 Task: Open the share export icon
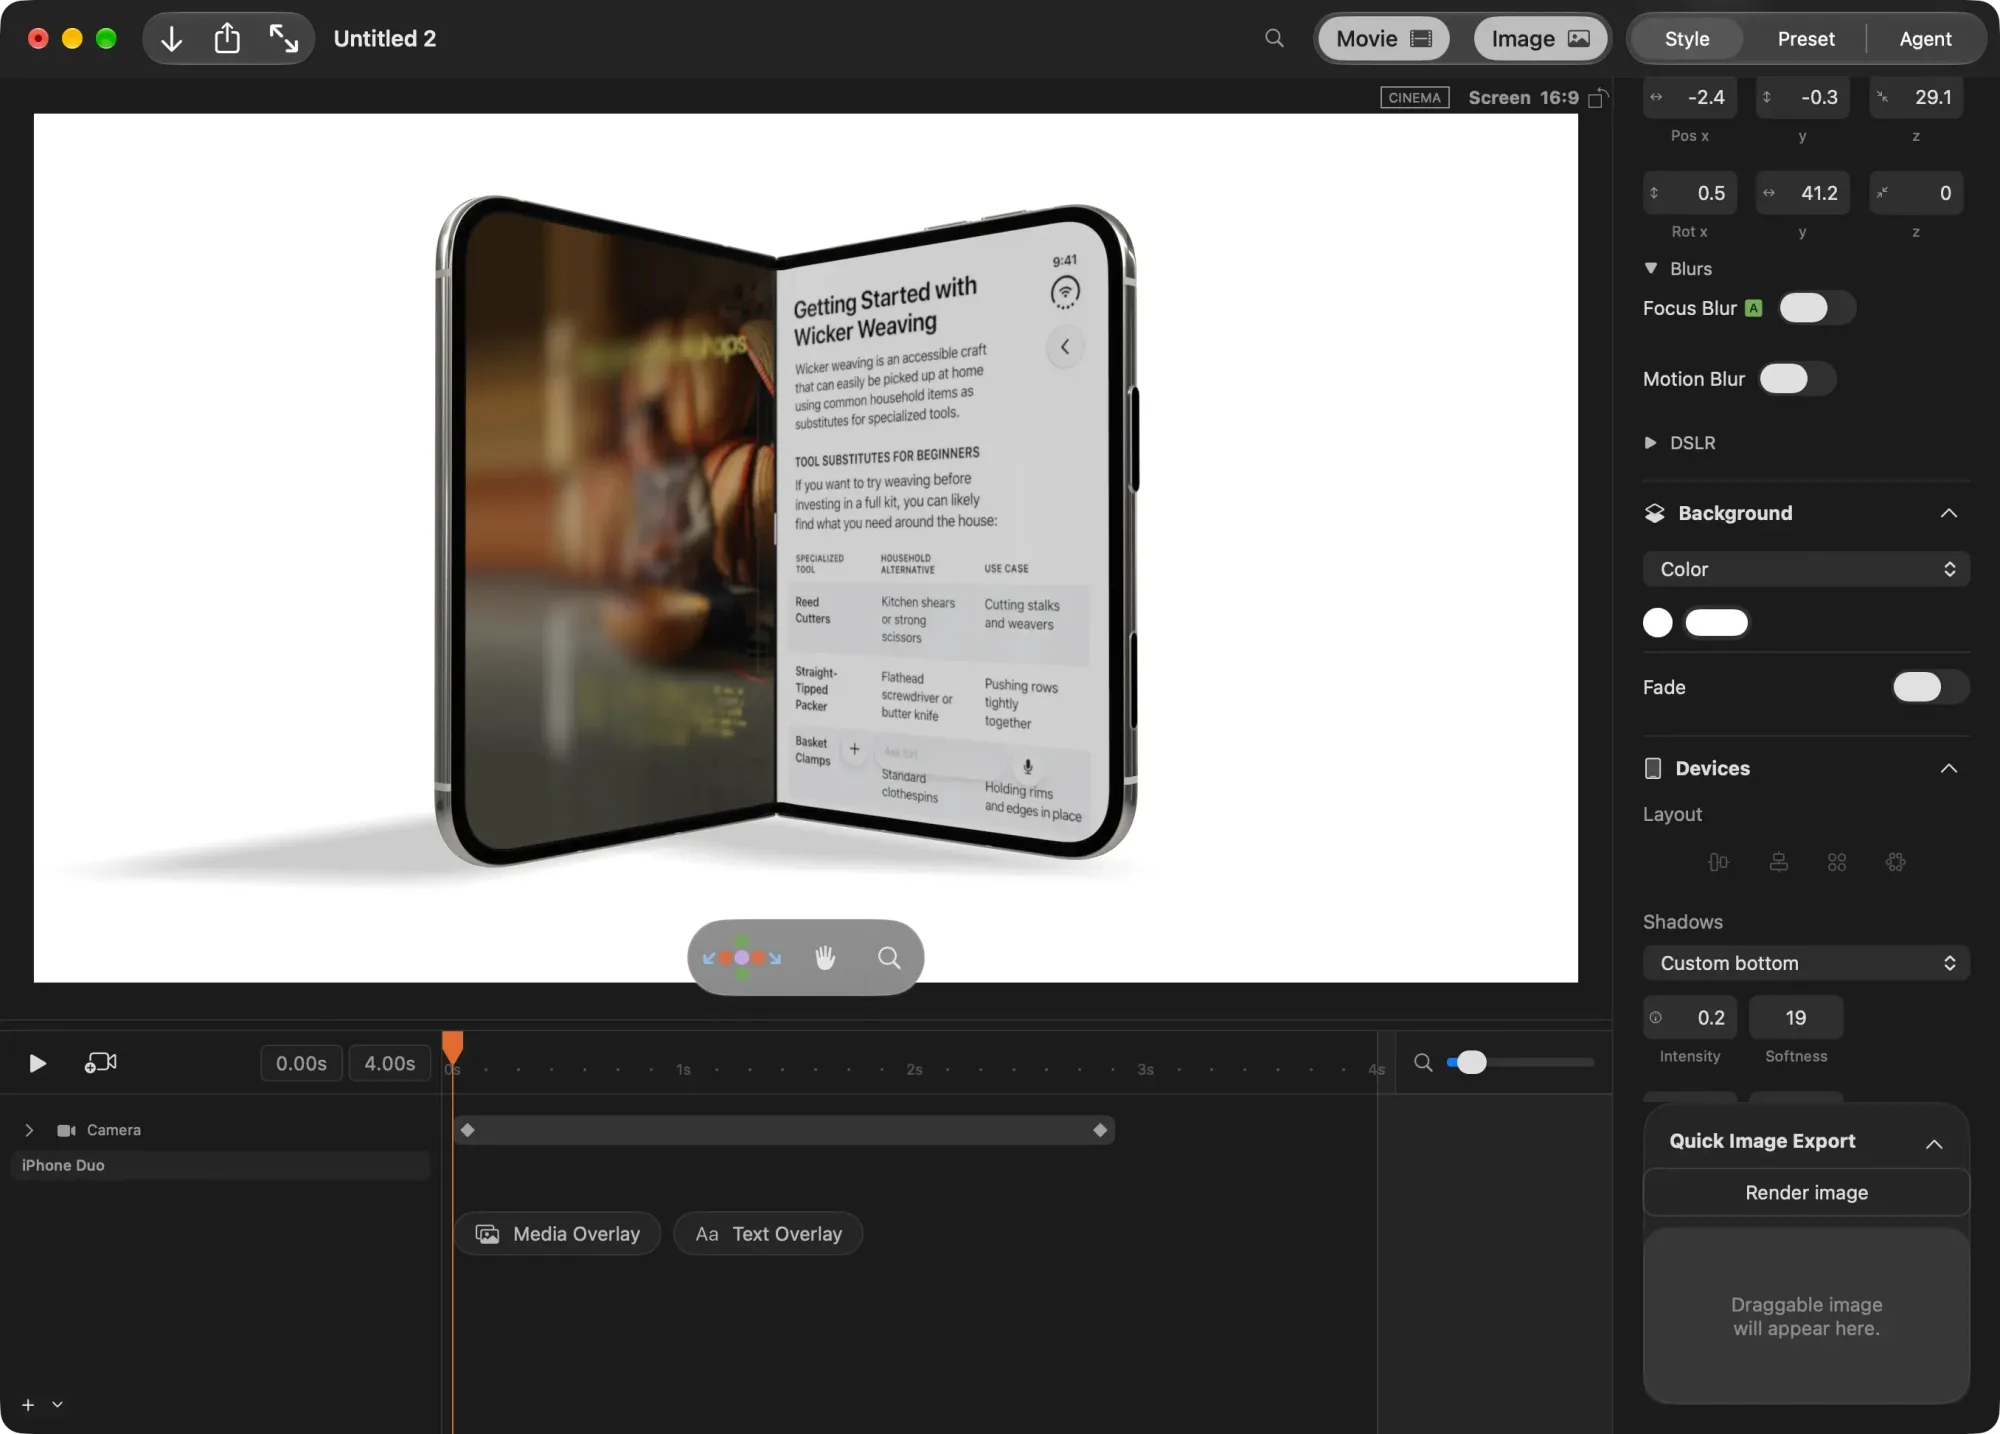pos(227,38)
